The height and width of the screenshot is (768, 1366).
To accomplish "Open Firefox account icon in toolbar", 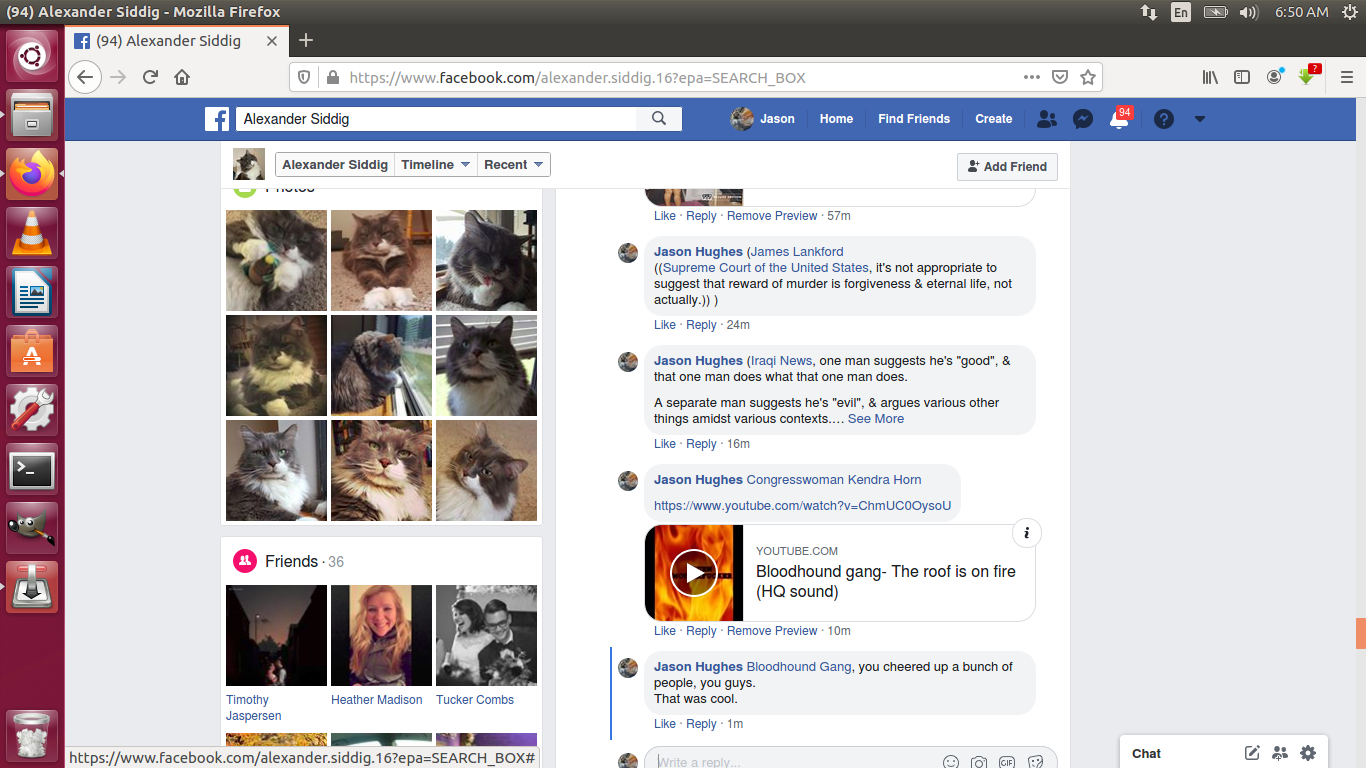I will (1274, 77).
